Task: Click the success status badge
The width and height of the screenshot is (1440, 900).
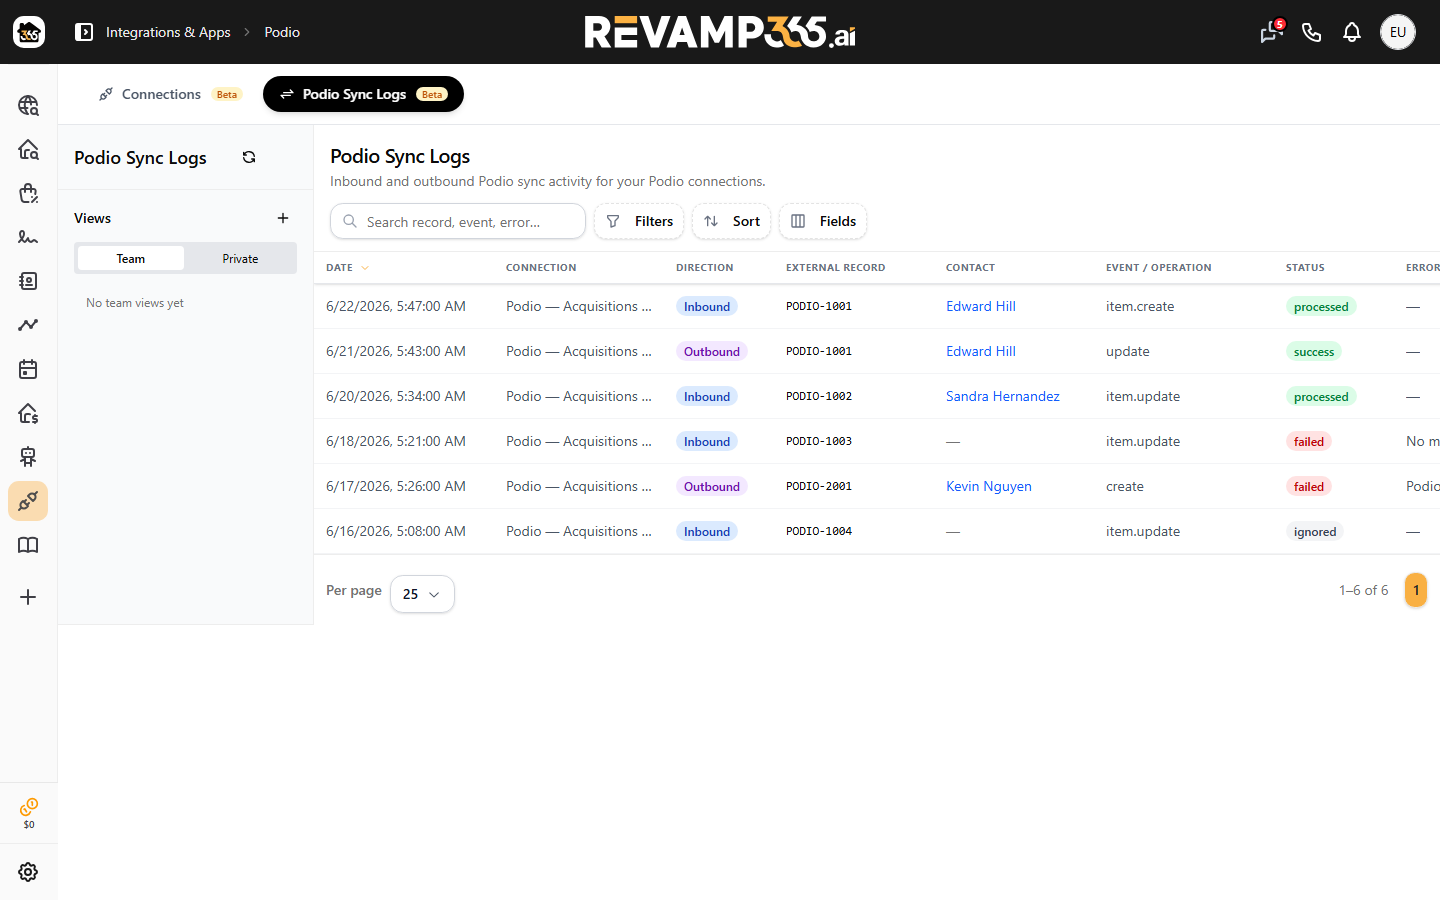Action: coord(1314,351)
